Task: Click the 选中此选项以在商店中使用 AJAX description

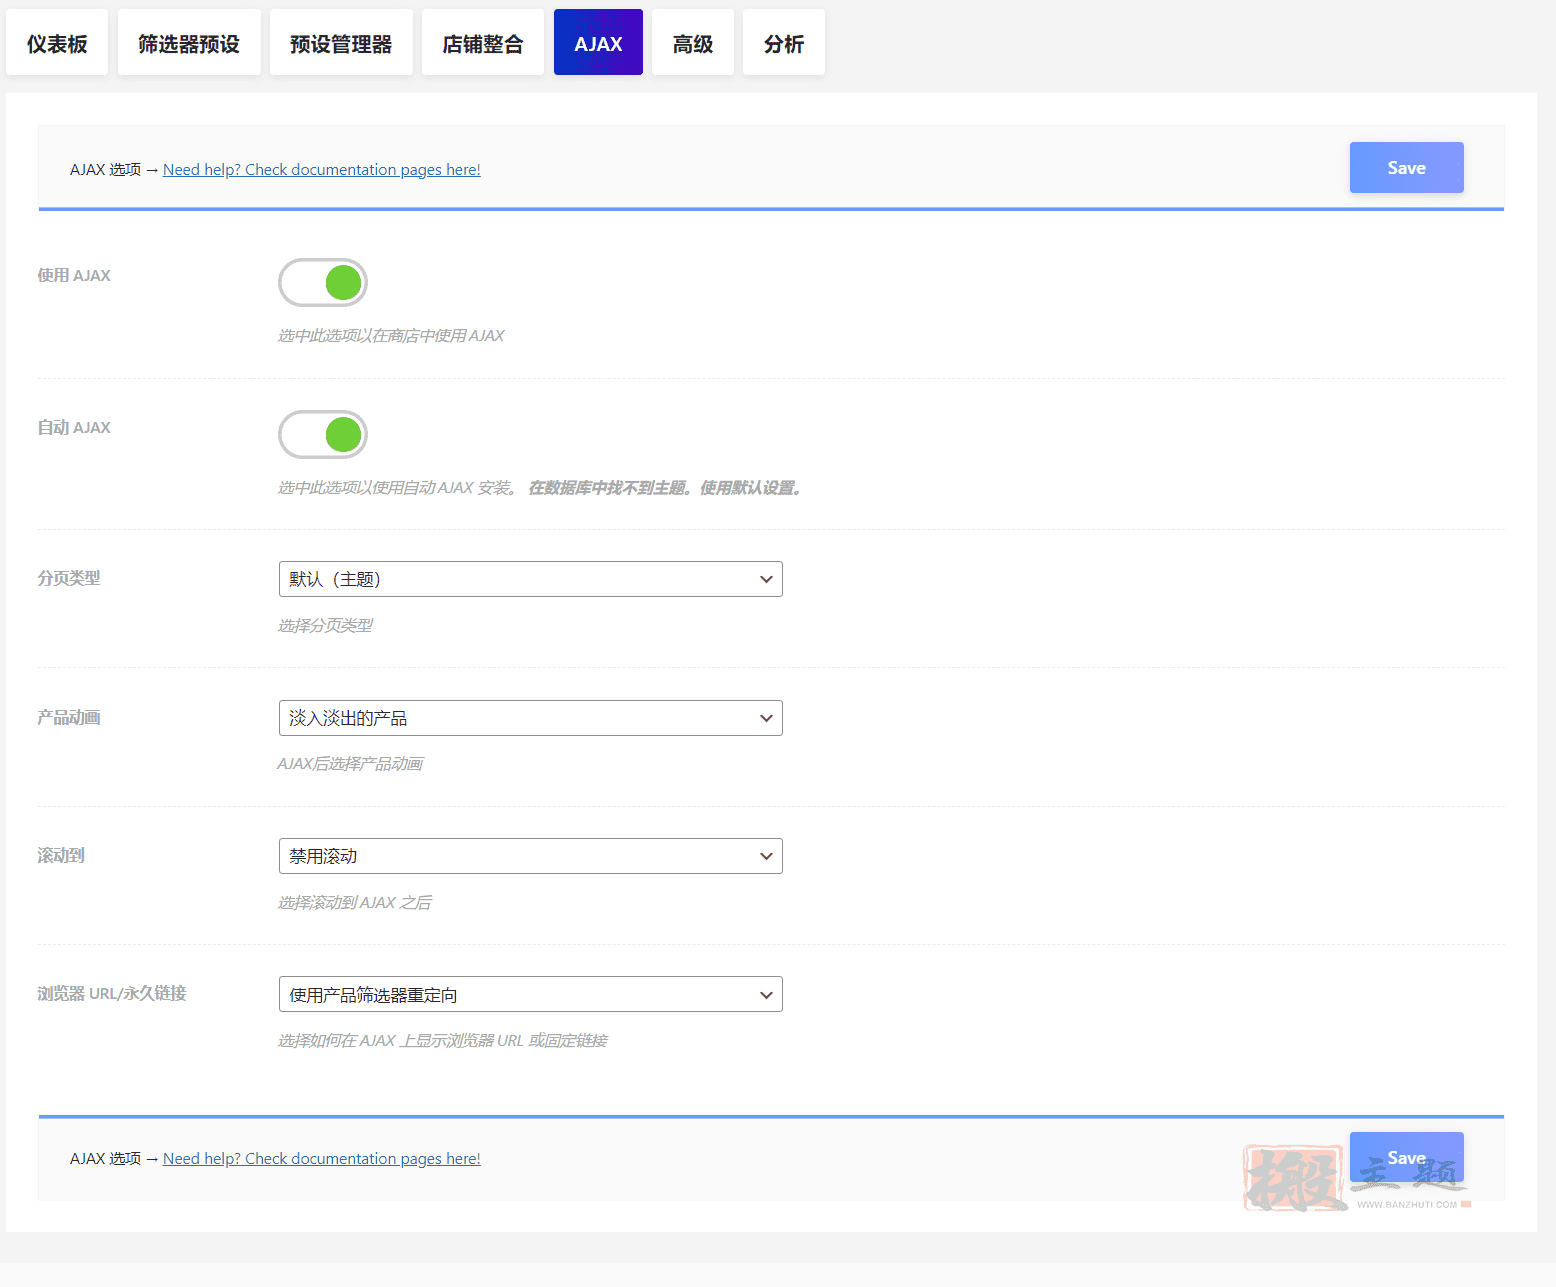Action: (x=391, y=336)
